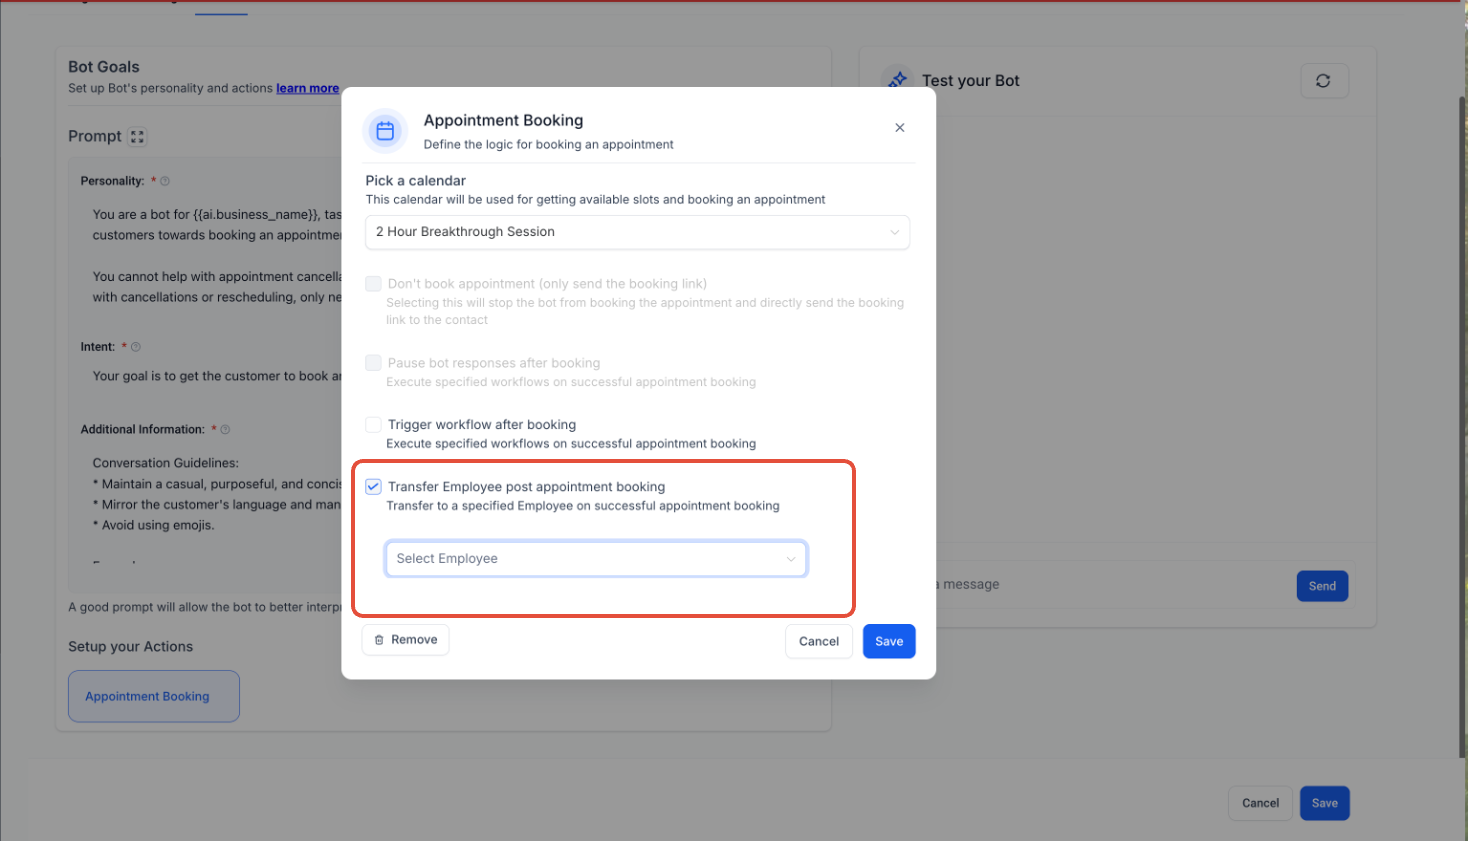Click the calendar icon in Appointment Booking header
The image size is (1468, 841).
coord(385,131)
